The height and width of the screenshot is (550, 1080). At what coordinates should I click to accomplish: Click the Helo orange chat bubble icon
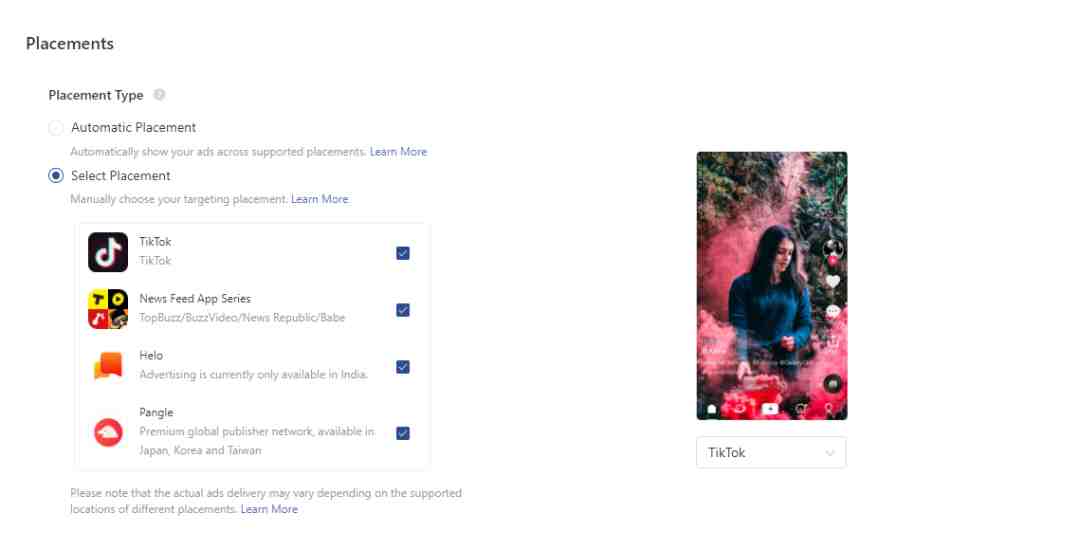(108, 366)
